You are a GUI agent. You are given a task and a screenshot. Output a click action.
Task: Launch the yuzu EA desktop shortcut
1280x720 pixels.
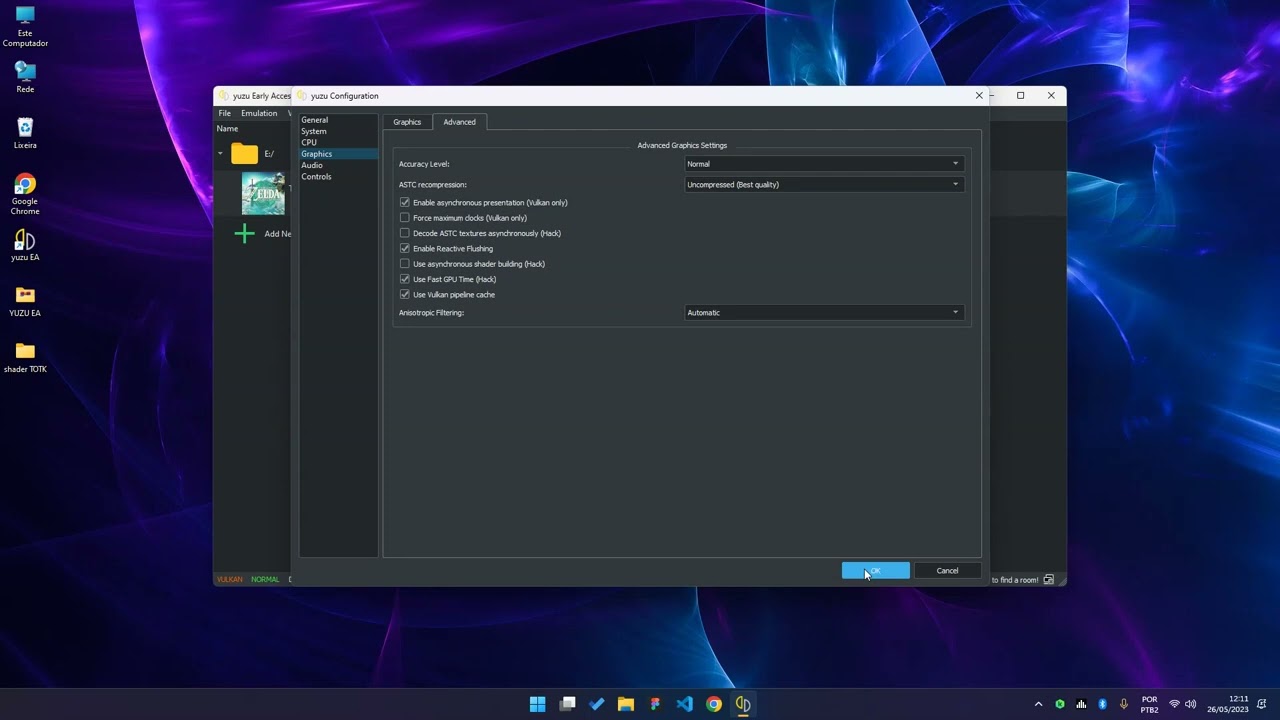pyautogui.click(x=25, y=245)
